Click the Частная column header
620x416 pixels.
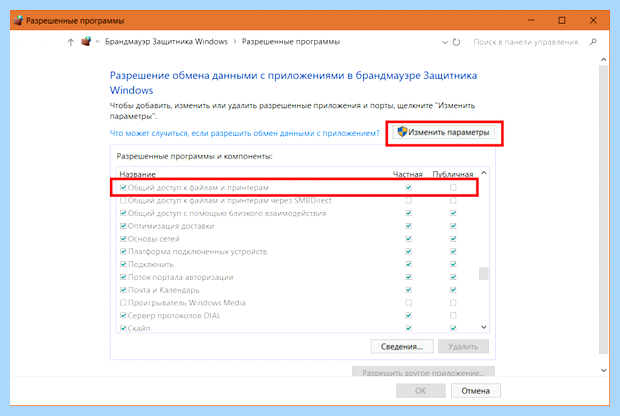click(408, 174)
